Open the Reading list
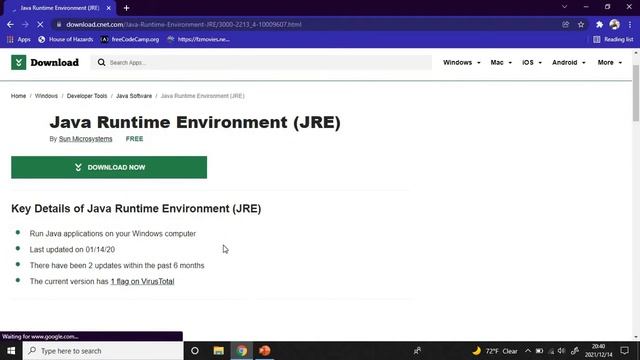The image size is (640, 360). point(613,40)
